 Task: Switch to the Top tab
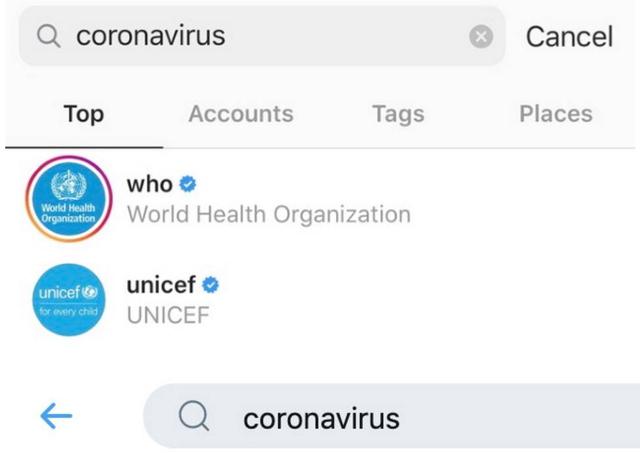83,114
